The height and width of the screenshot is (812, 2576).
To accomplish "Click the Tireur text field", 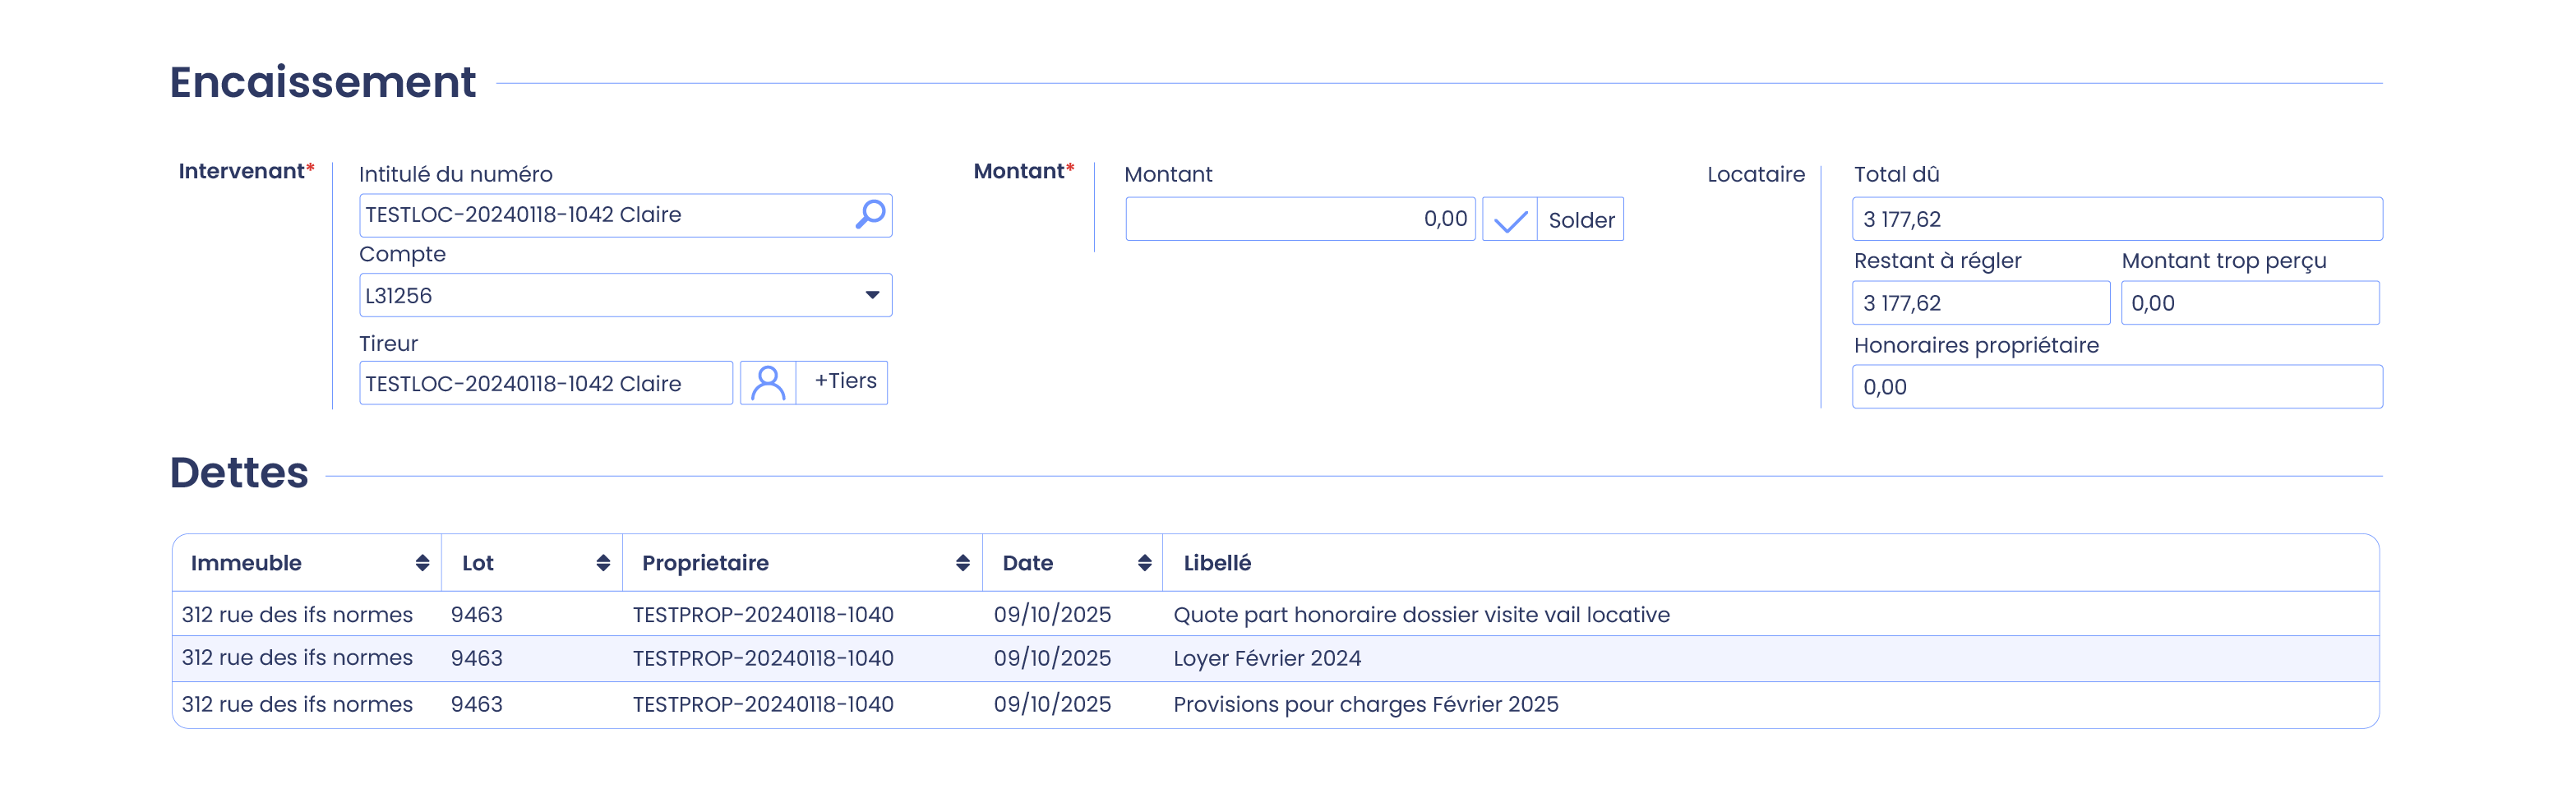I will [x=545, y=383].
